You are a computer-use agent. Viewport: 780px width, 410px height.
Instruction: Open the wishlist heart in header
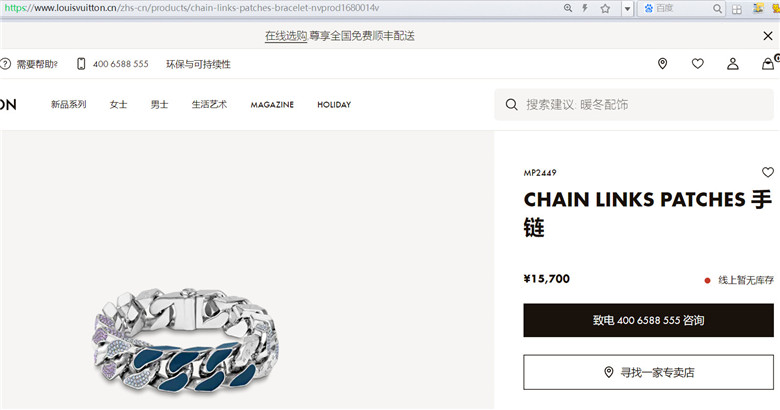coord(697,64)
